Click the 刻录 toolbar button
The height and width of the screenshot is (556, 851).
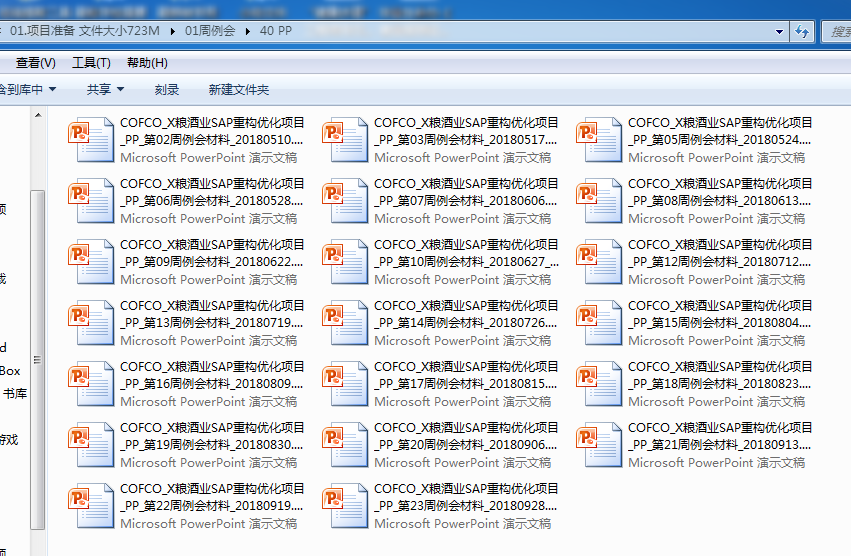tap(167, 89)
